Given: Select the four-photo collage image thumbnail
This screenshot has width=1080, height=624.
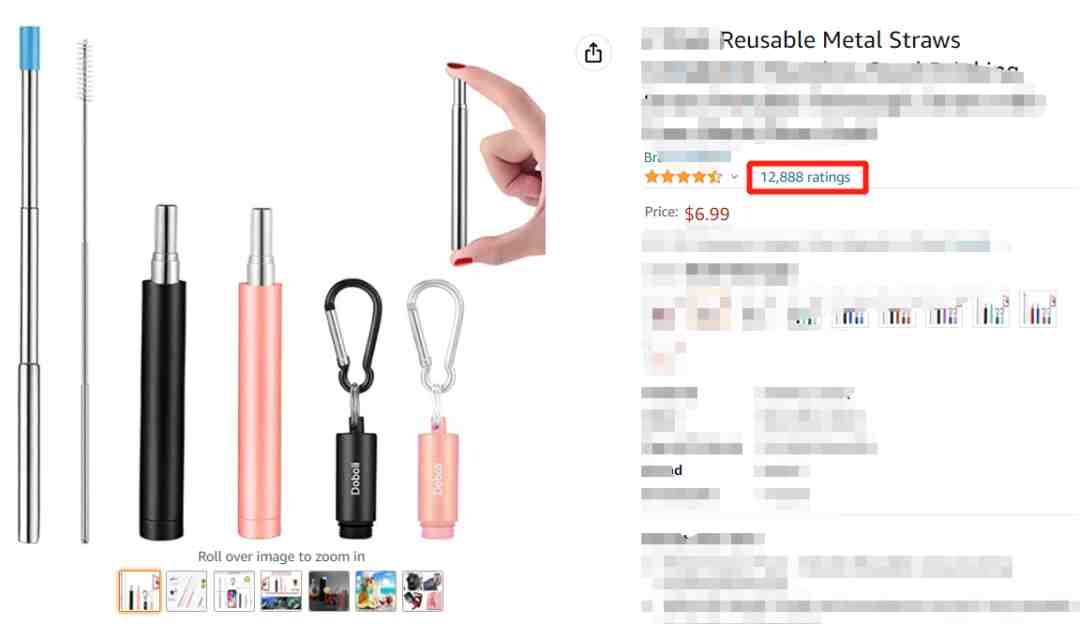Looking at the screenshot, I should (x=423, y=591).
